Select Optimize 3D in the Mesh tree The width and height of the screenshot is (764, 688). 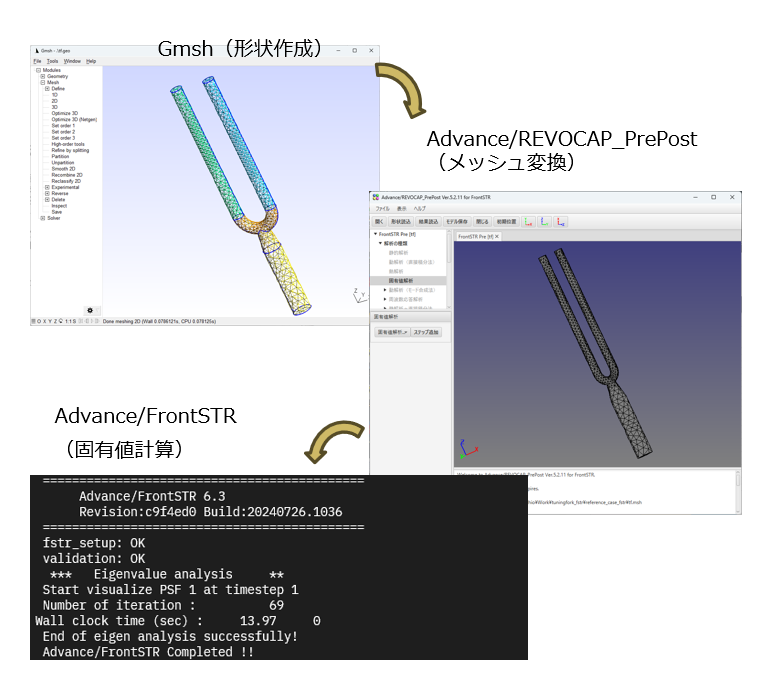click(x=65, y=113)
